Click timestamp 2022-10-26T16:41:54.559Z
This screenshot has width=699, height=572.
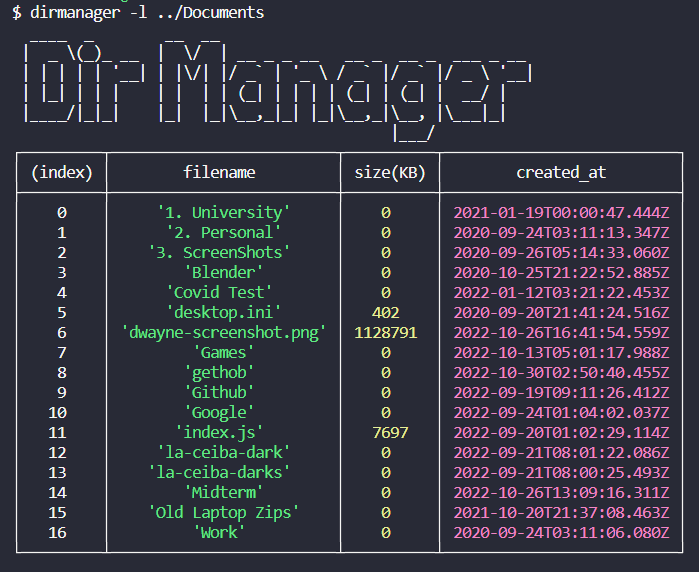tap(561, 333)
